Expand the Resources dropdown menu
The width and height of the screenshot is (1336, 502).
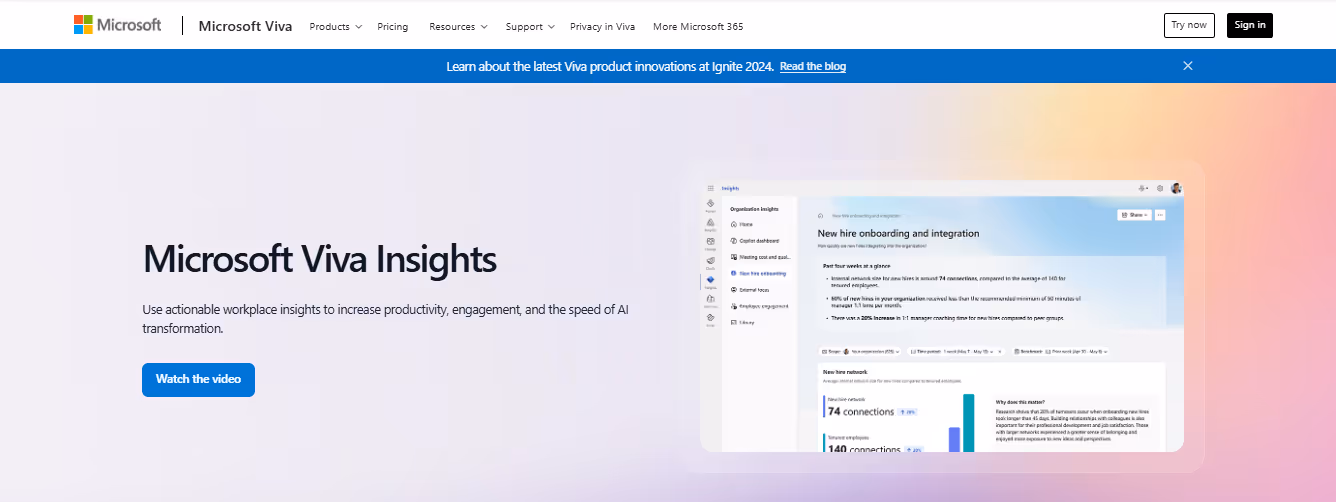pyautogui.click(x=458, y=26)
